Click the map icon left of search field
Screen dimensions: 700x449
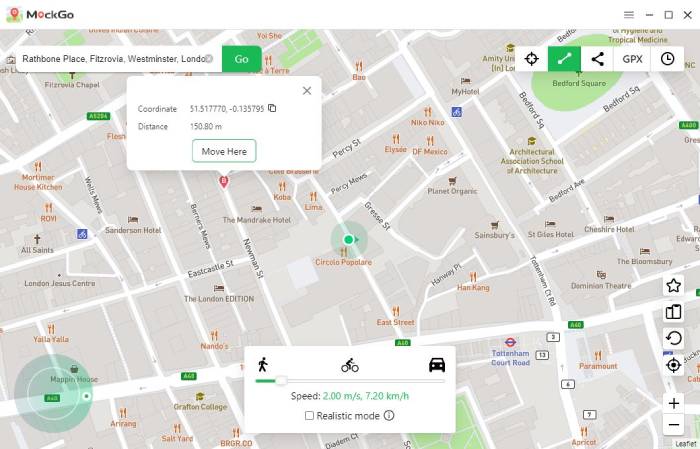click(11, 59)
